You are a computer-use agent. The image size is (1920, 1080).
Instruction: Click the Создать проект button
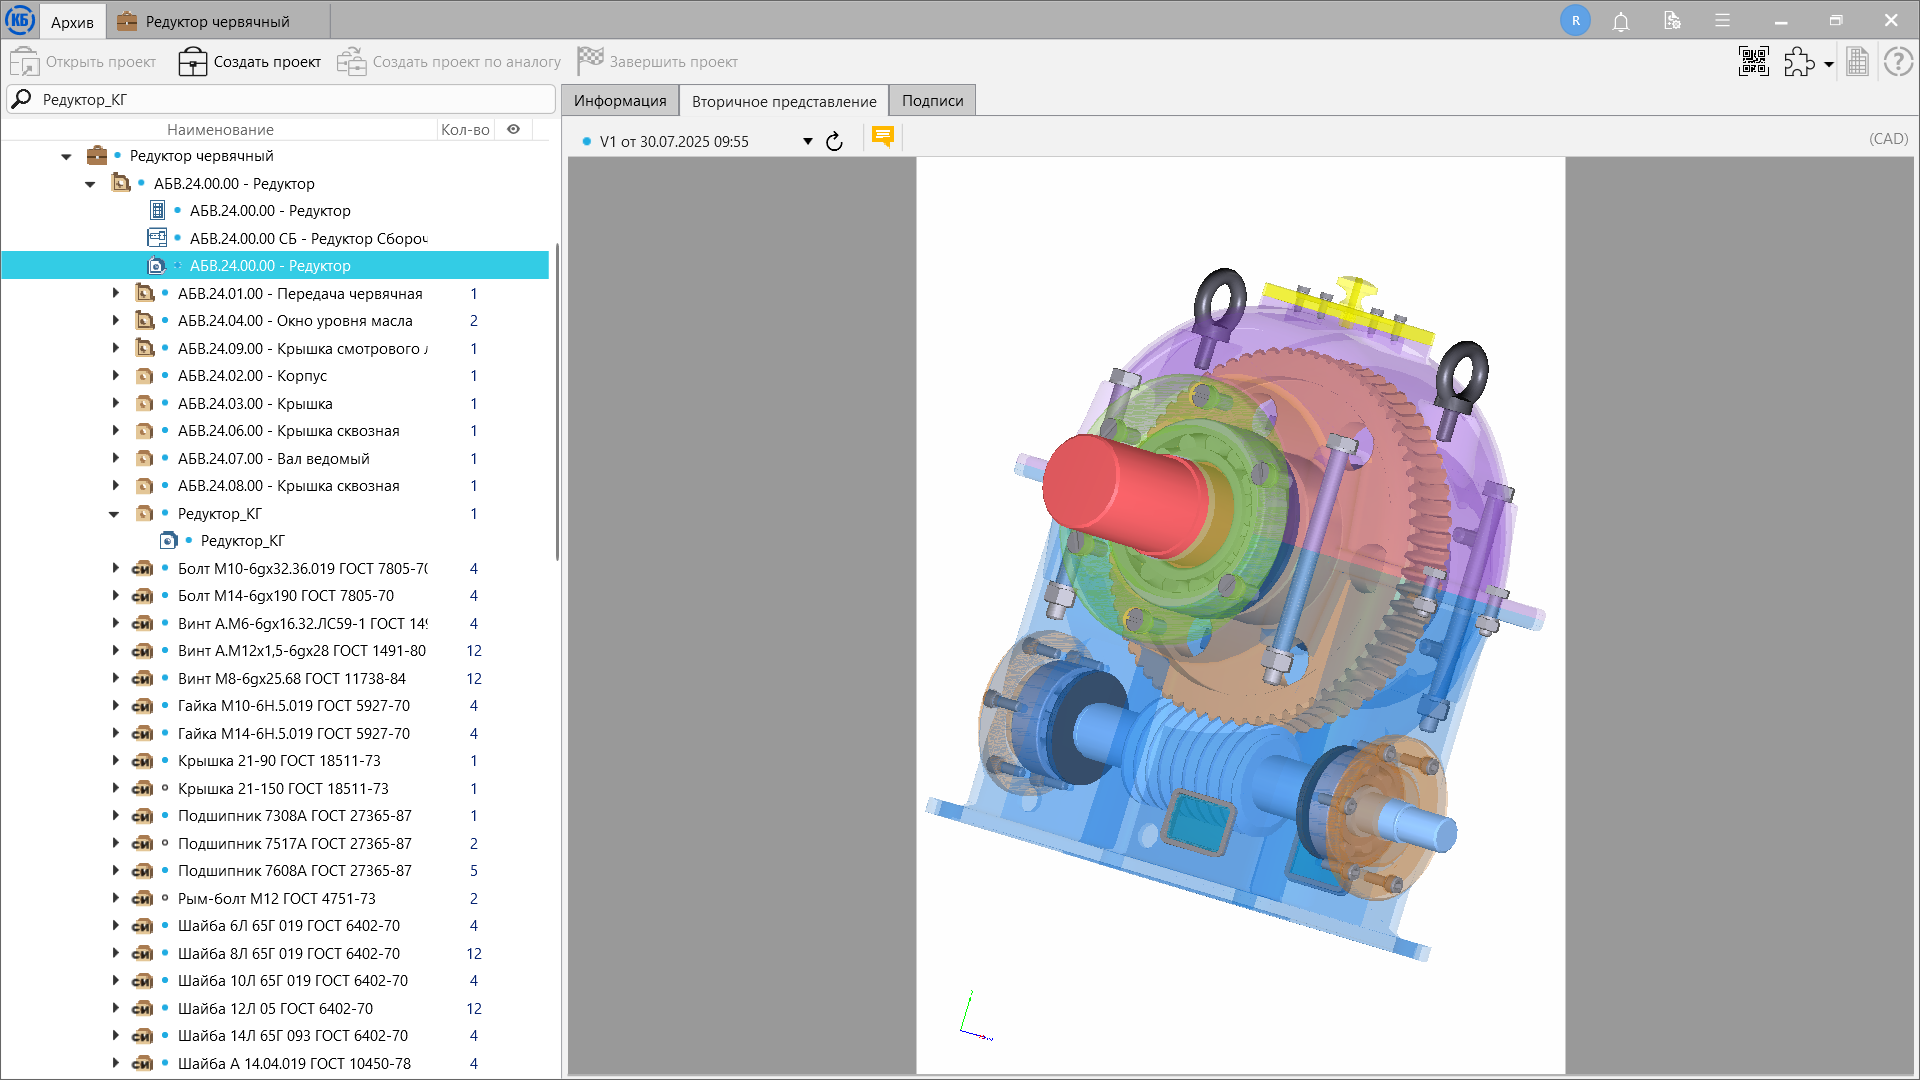click(250, 62)
